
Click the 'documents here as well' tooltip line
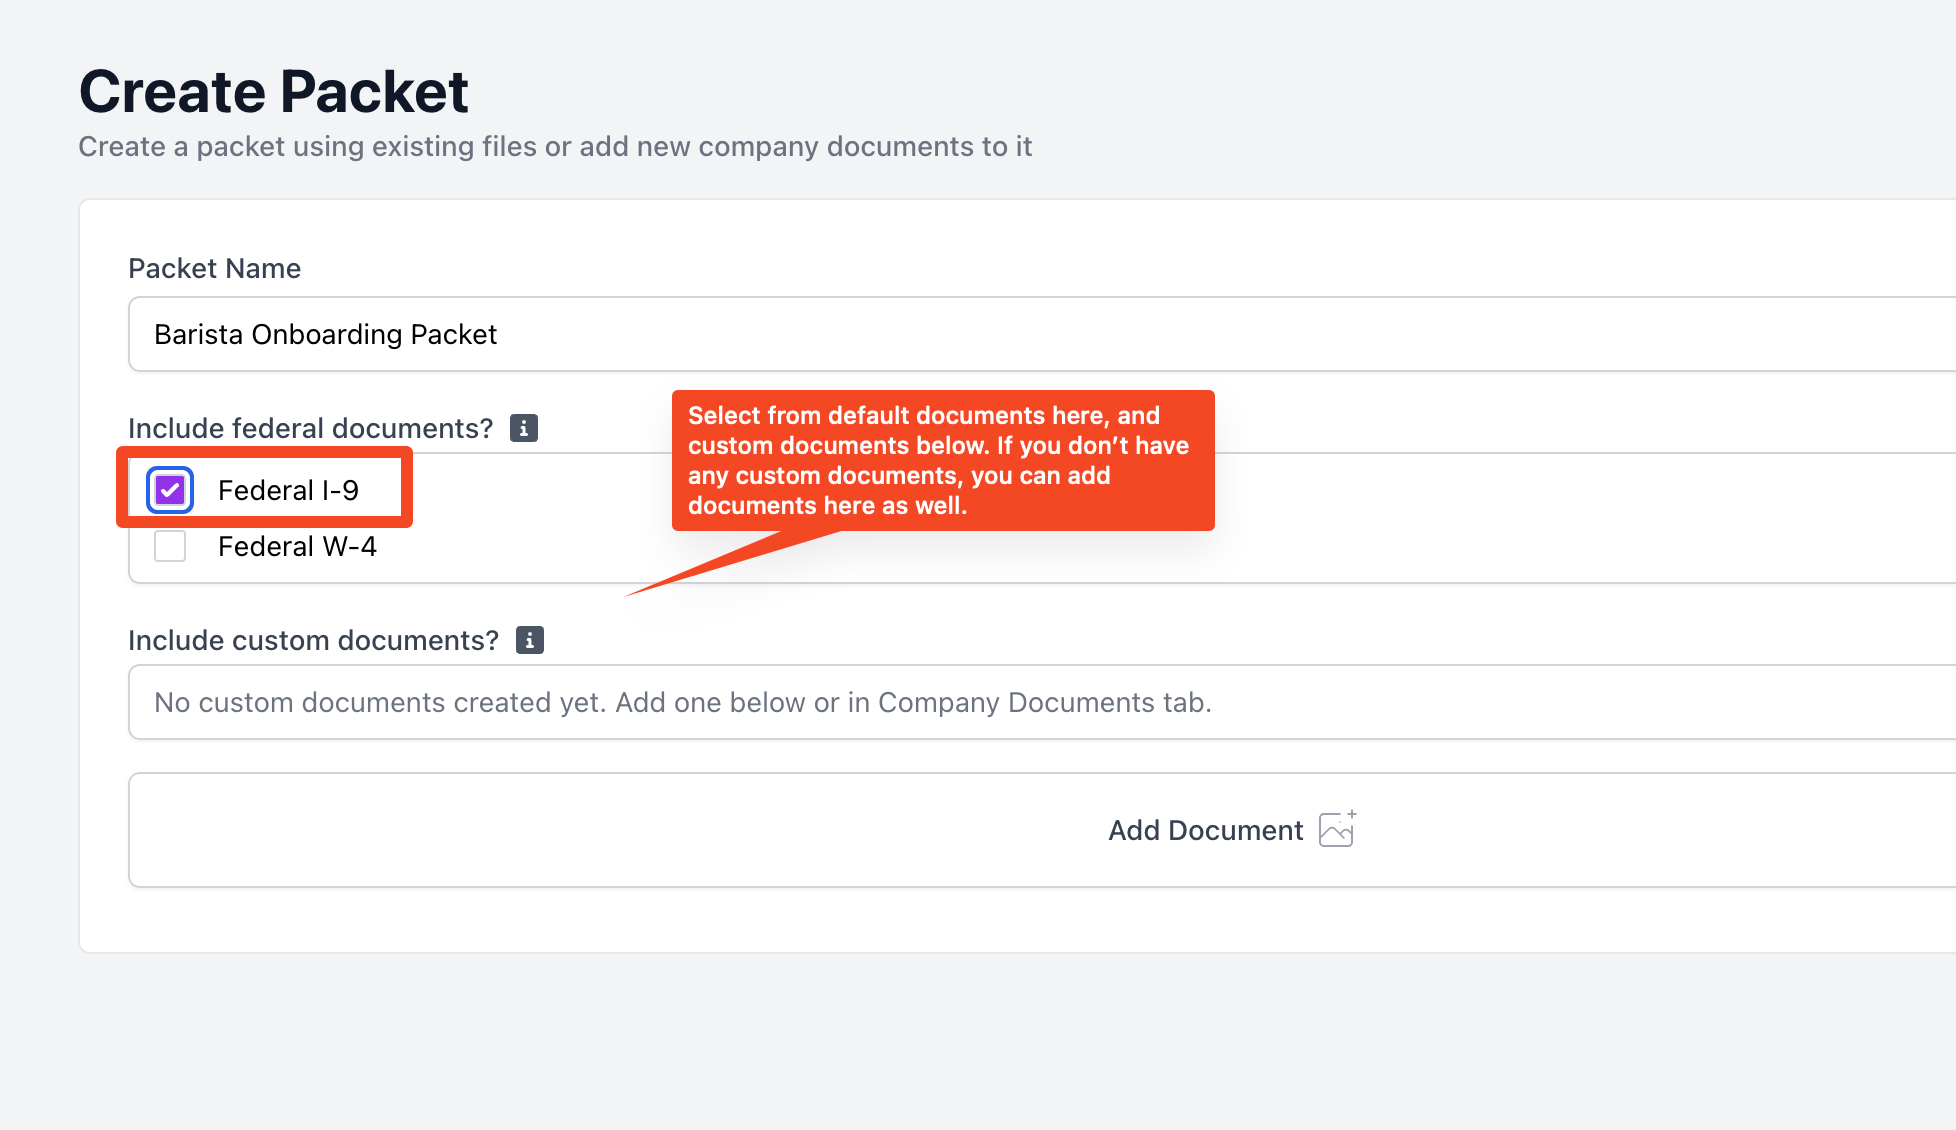coord(827,505)
